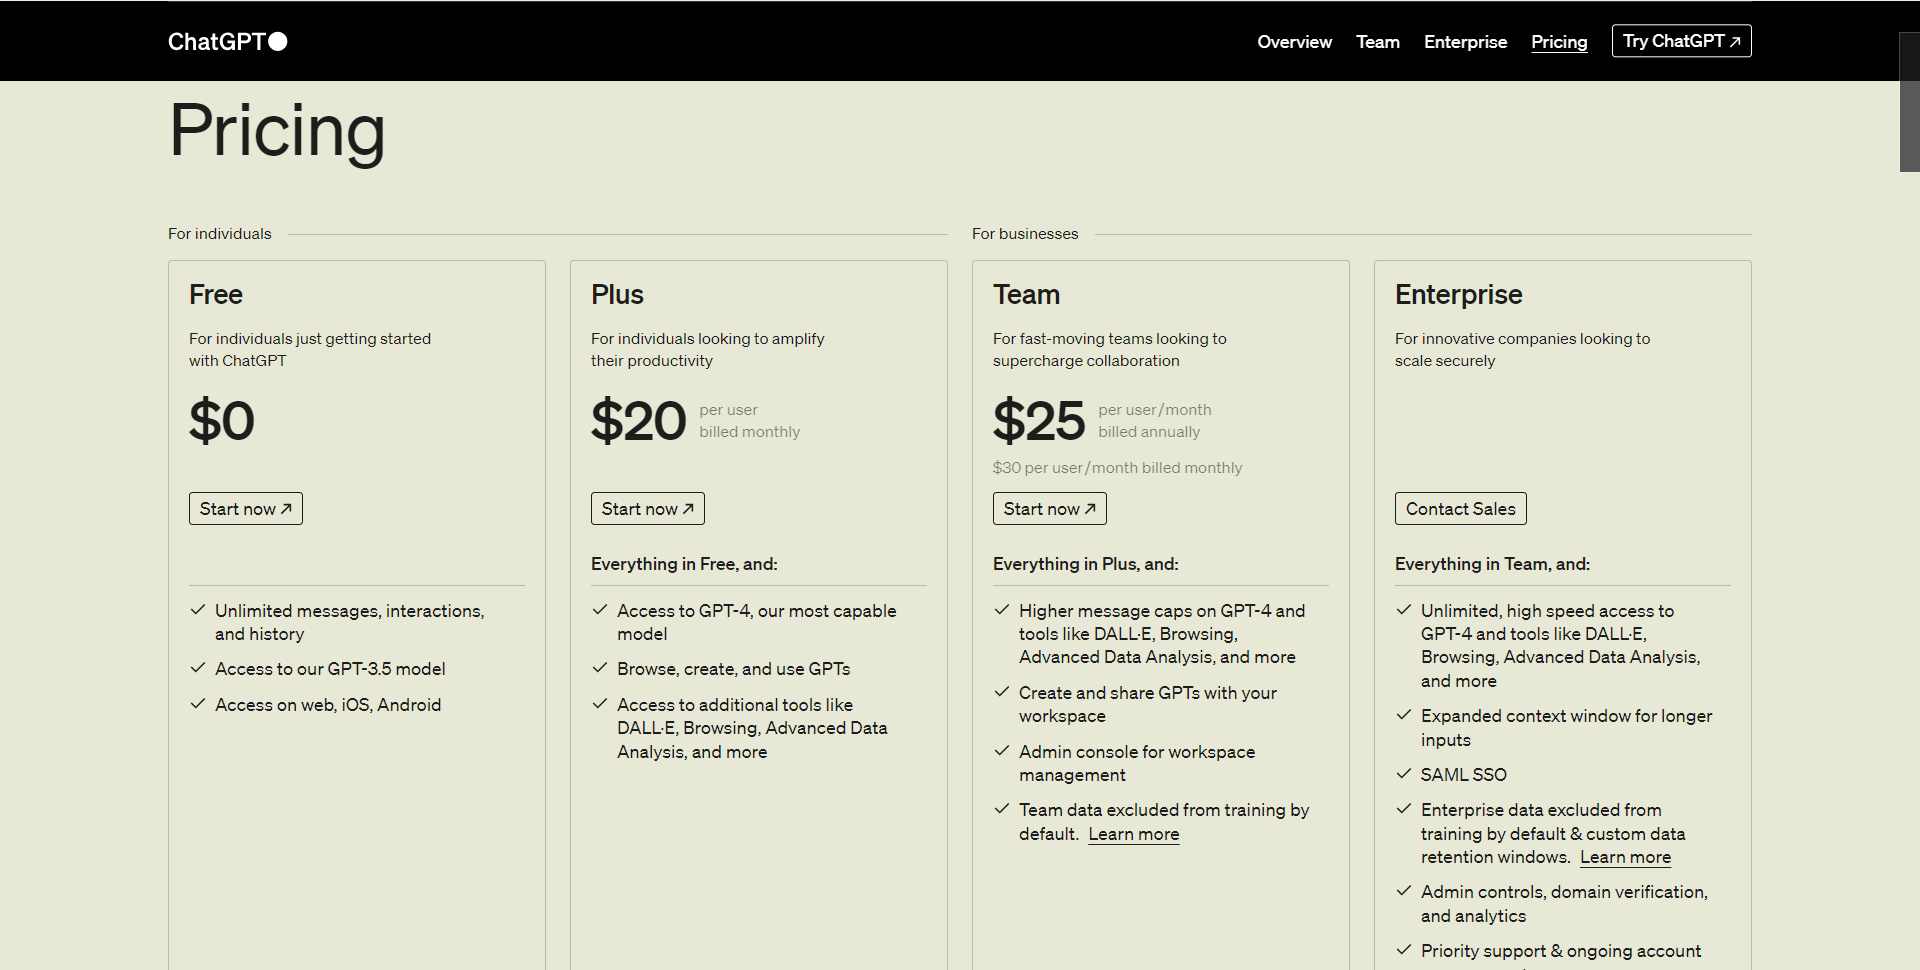Image resolution: width=1920 pixels, height=970 pixels.
Task: Click the $20 price
Action: [638, 420]
